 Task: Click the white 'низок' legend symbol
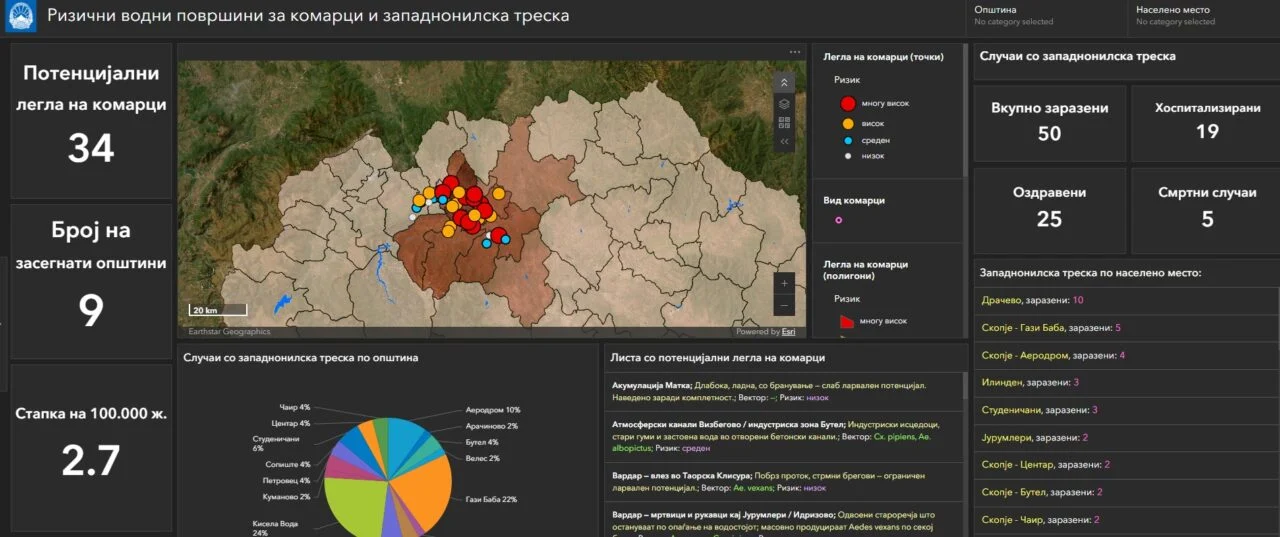point(848,156)
